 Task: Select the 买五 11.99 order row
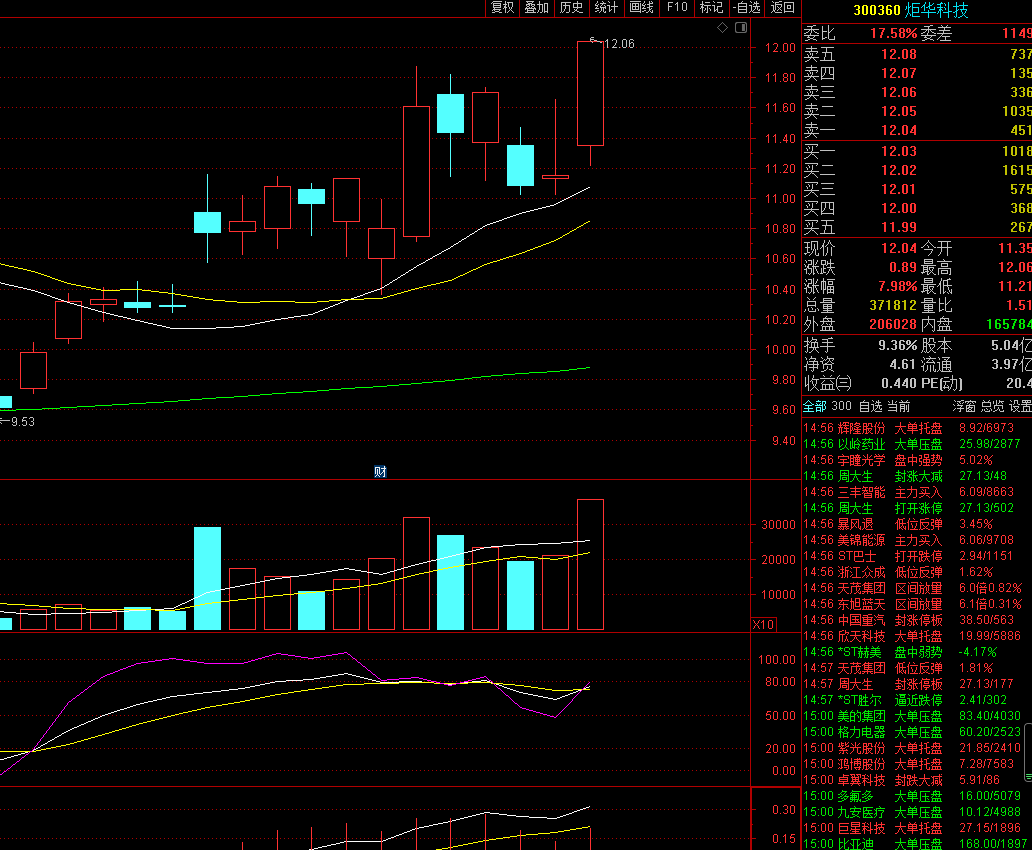click(x=917, y=228)
